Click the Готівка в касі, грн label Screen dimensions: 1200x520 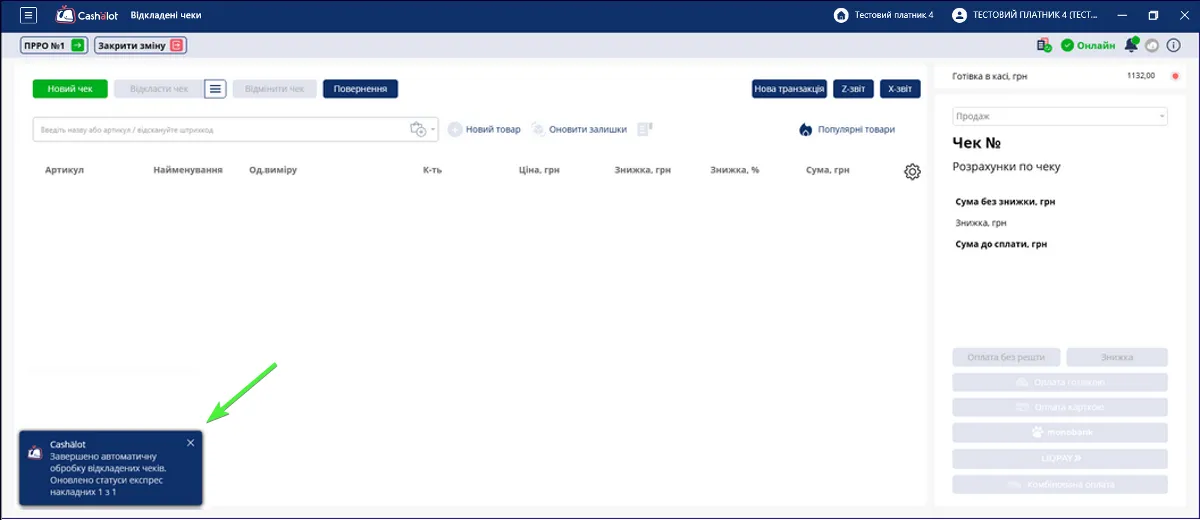[990, 76]
